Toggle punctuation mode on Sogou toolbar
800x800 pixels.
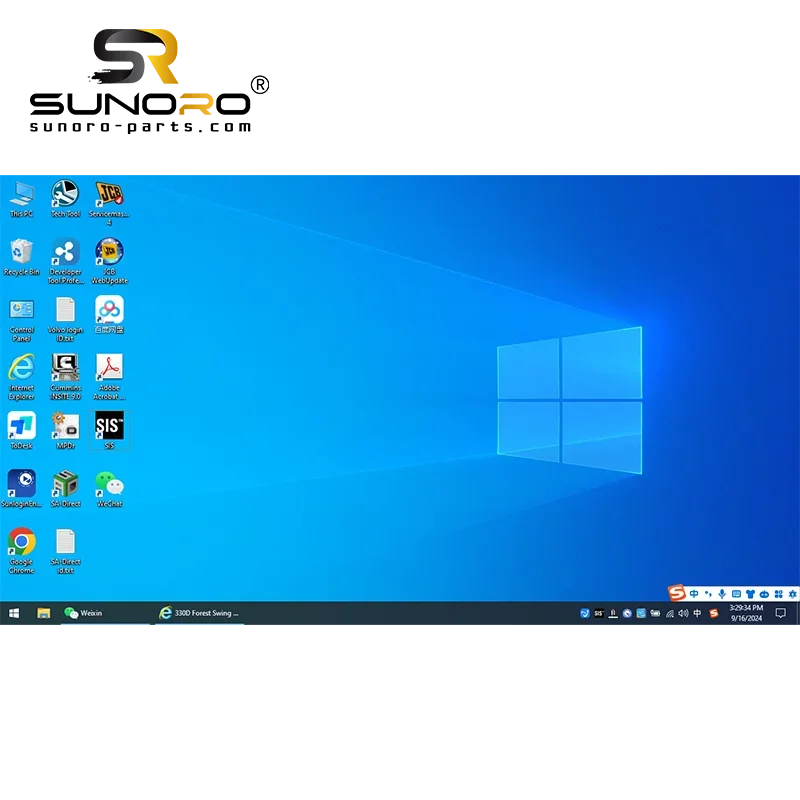tap(708, 594)
